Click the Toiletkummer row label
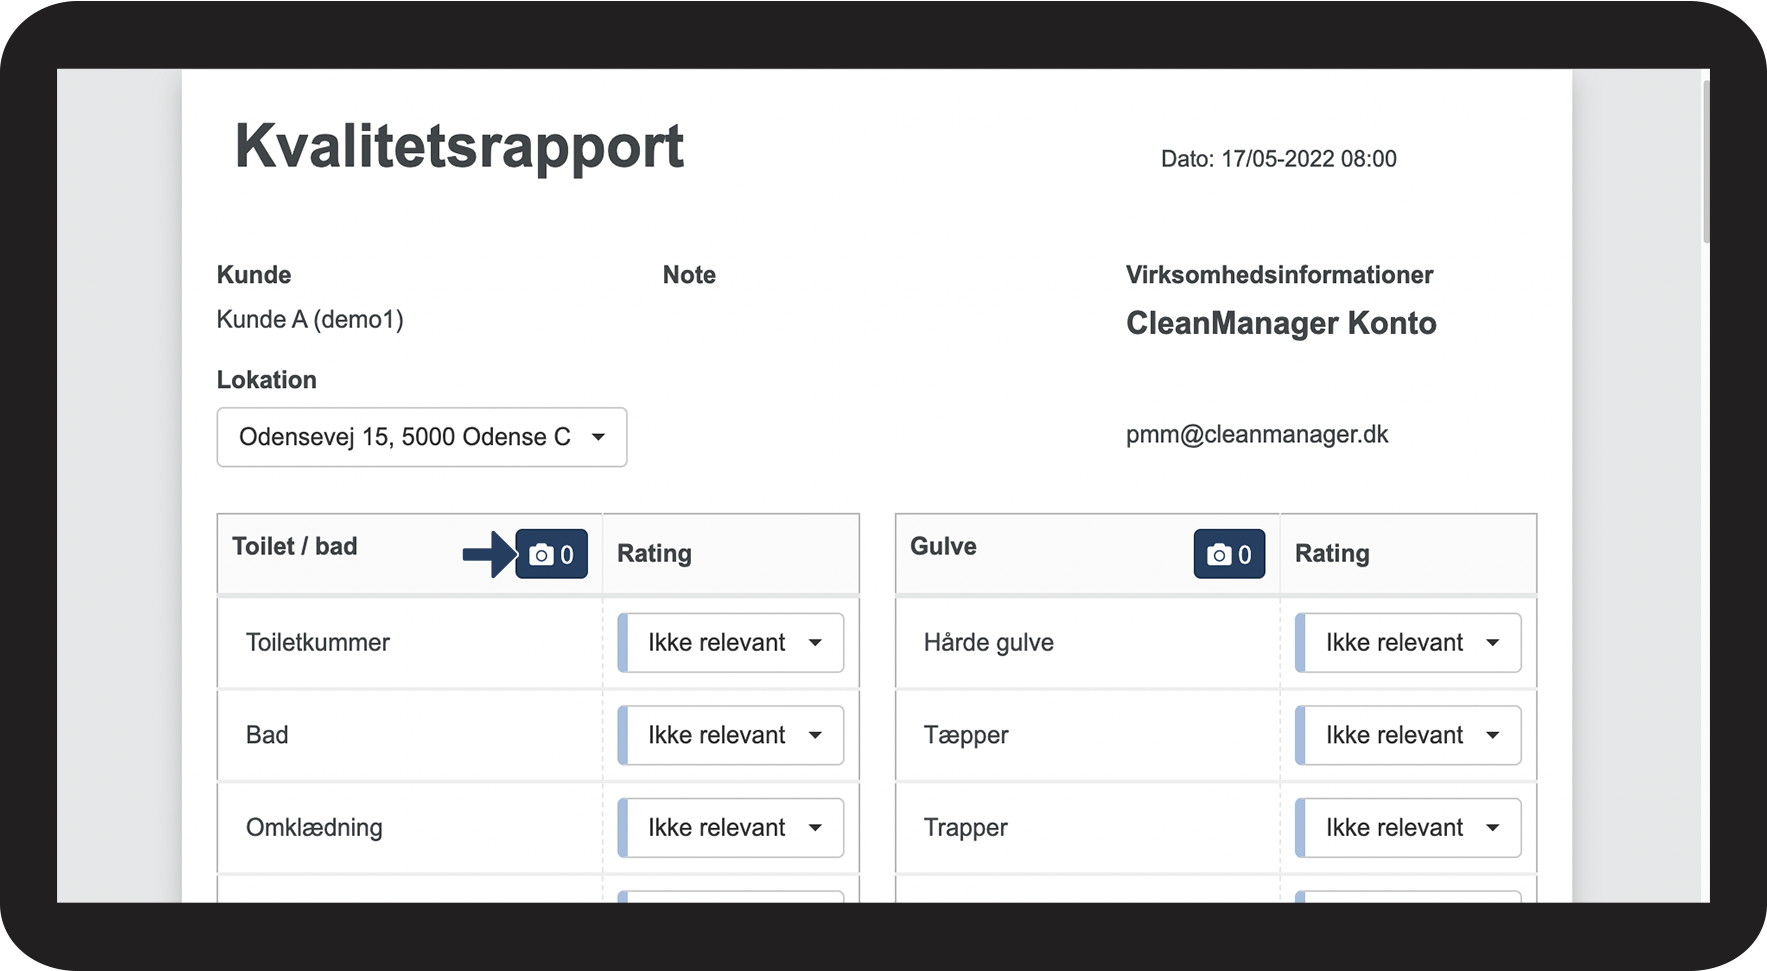Image resolution: width=1767 pixels, height=971 pixels. pos(318,643)
